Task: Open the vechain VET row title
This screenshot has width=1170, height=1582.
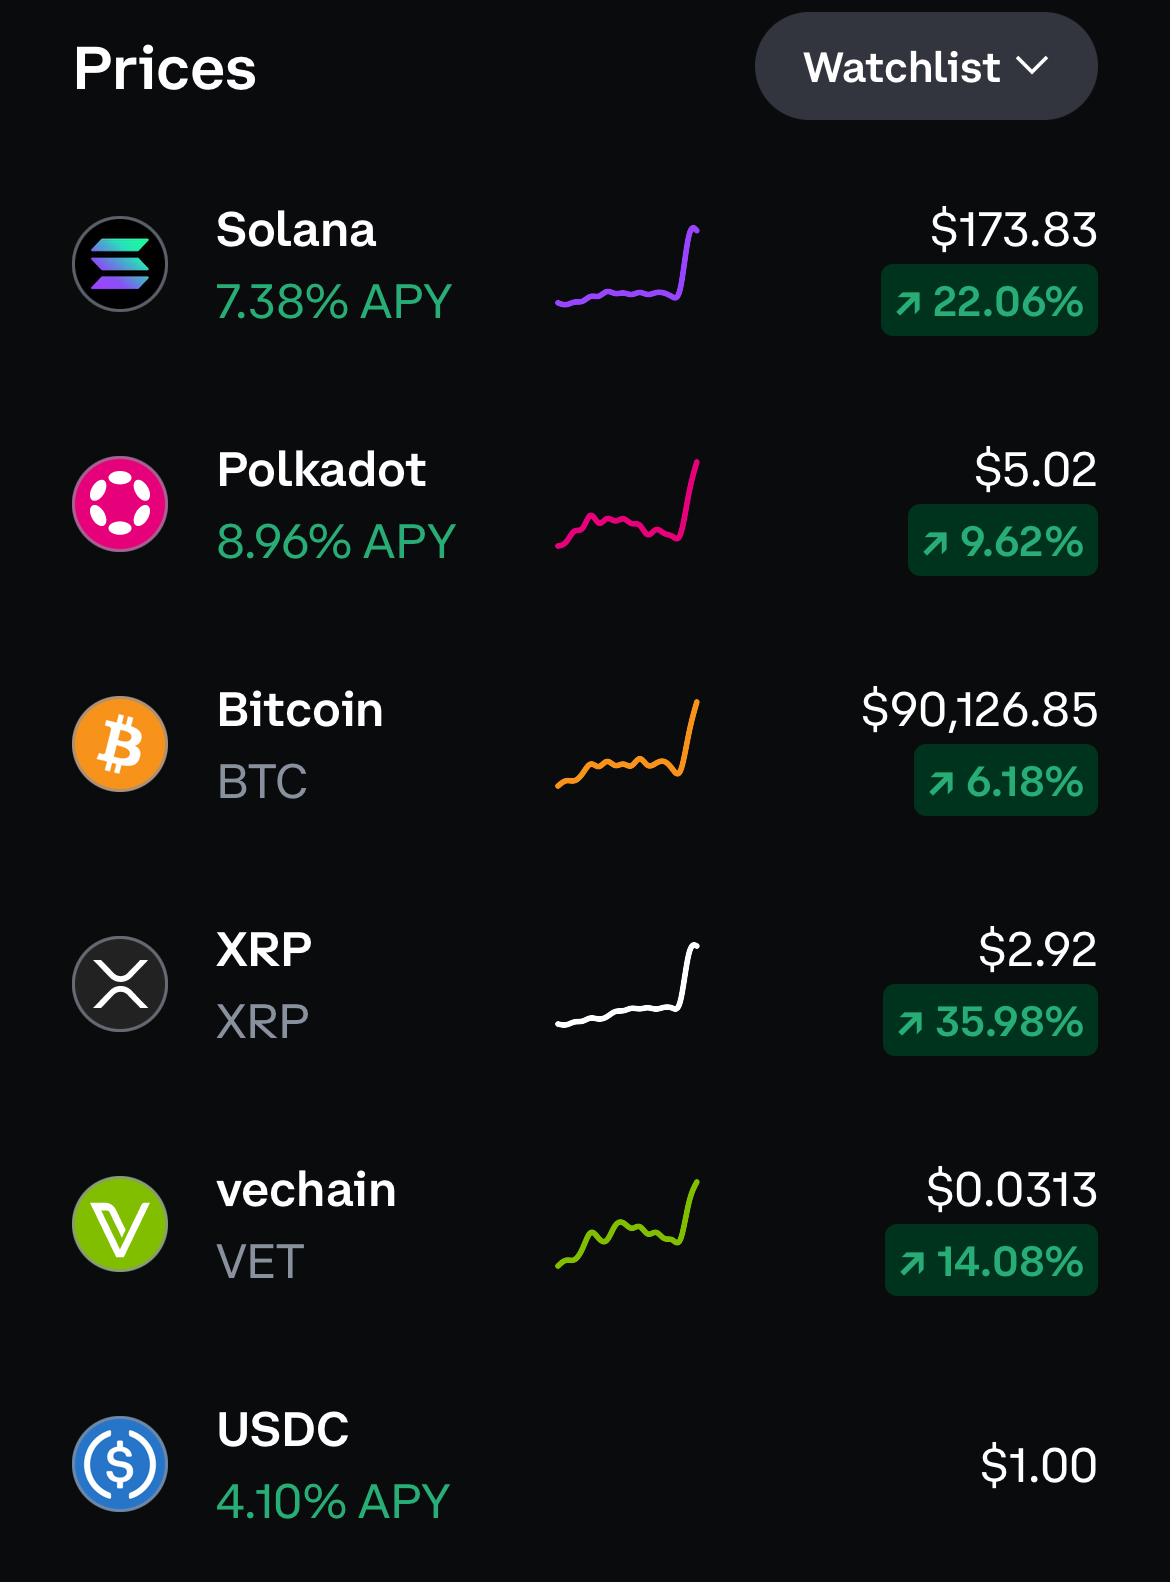Action: pyautogui.click(x=306, y=1189)
